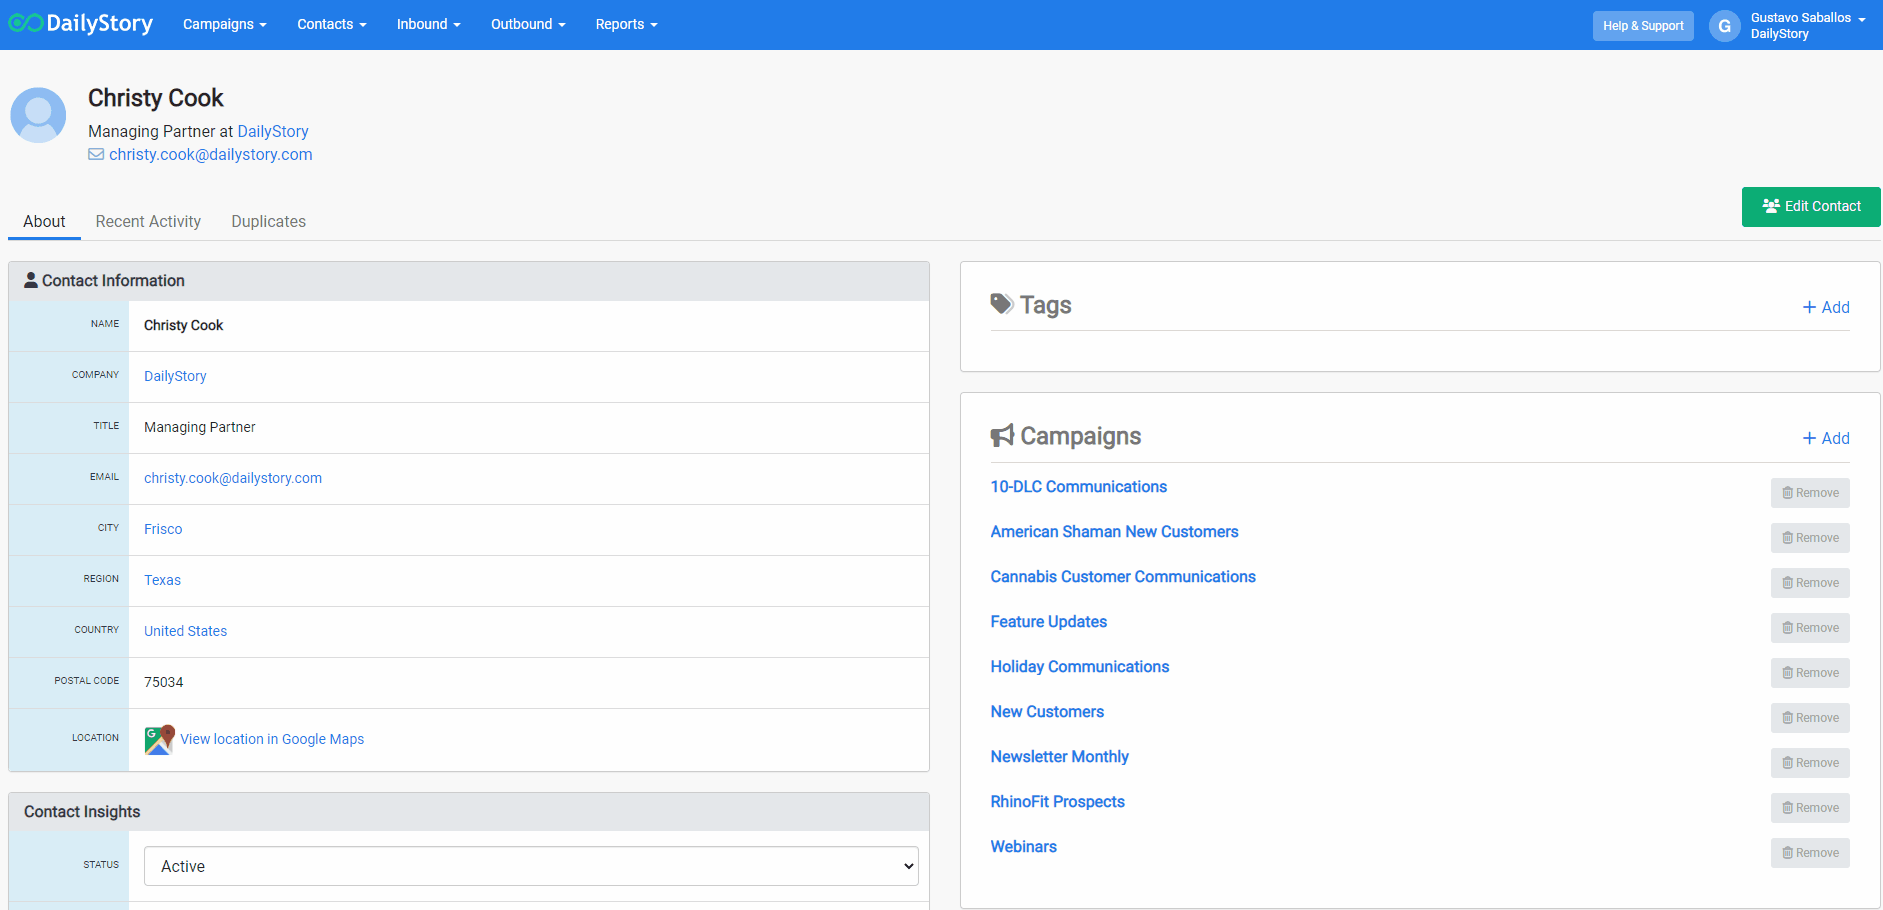
Task: Click the Help & Support button
Action: (1643, 26)
